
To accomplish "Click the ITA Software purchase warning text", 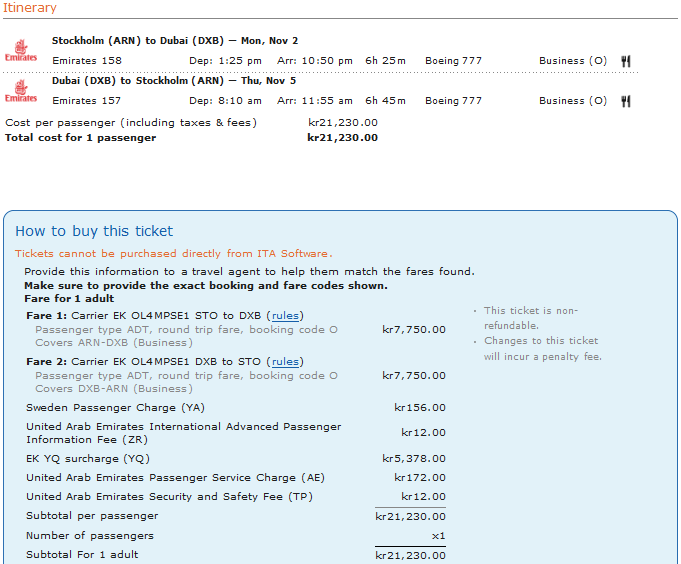I will 174,254.
